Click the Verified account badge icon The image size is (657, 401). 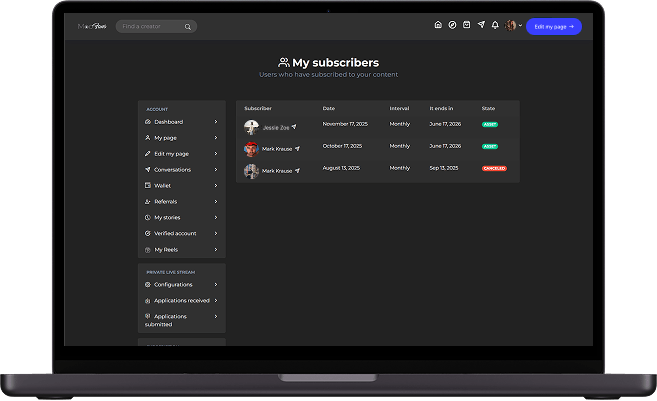(x=147, y=233)
